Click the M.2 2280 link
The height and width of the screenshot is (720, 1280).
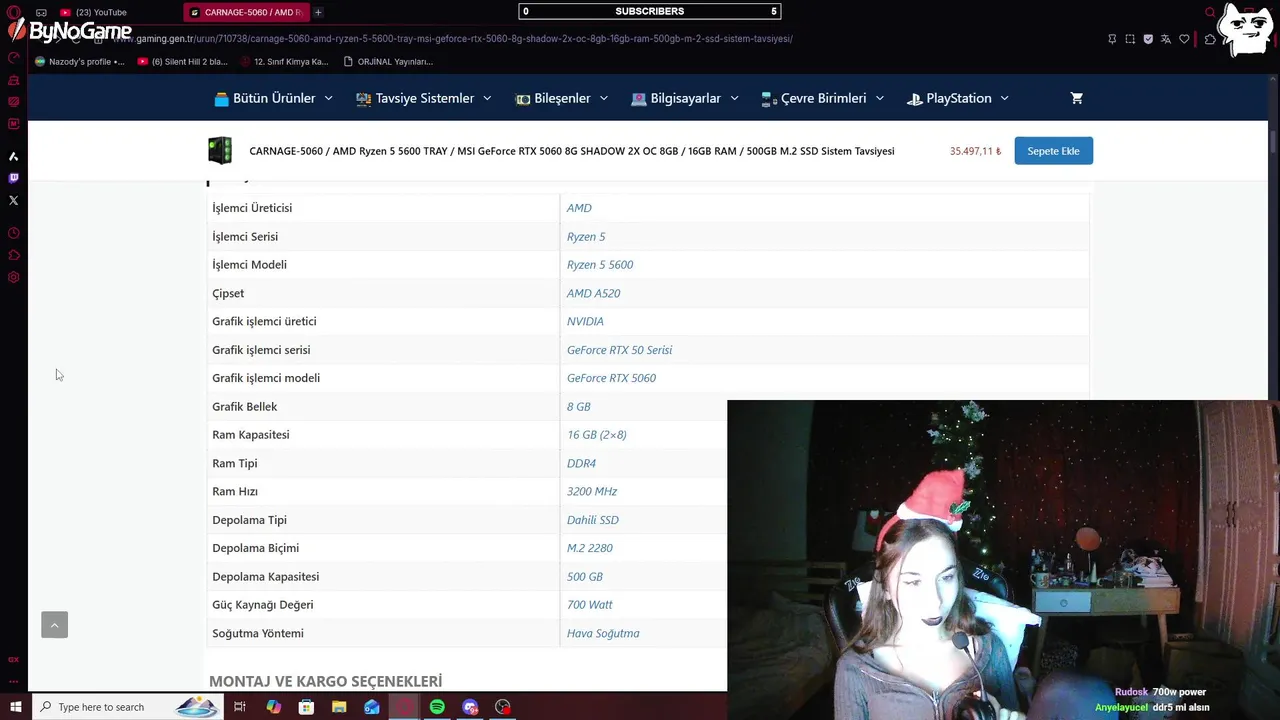click(590, 548)
